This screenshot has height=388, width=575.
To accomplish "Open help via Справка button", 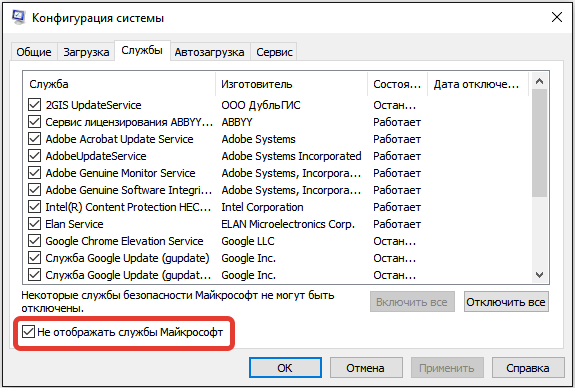I will click(x=528, y=368).
